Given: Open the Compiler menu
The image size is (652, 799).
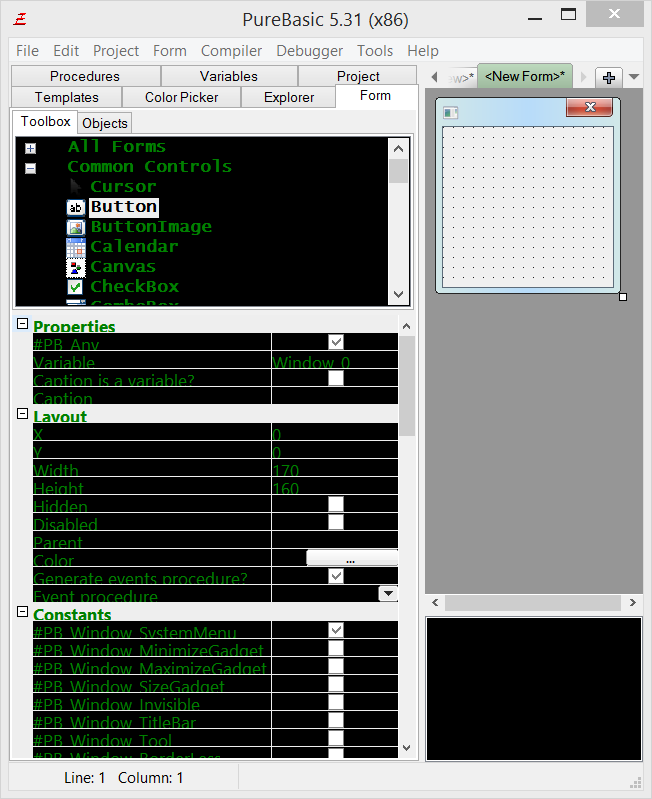Looking at the screenshot, I should (231, 51).
